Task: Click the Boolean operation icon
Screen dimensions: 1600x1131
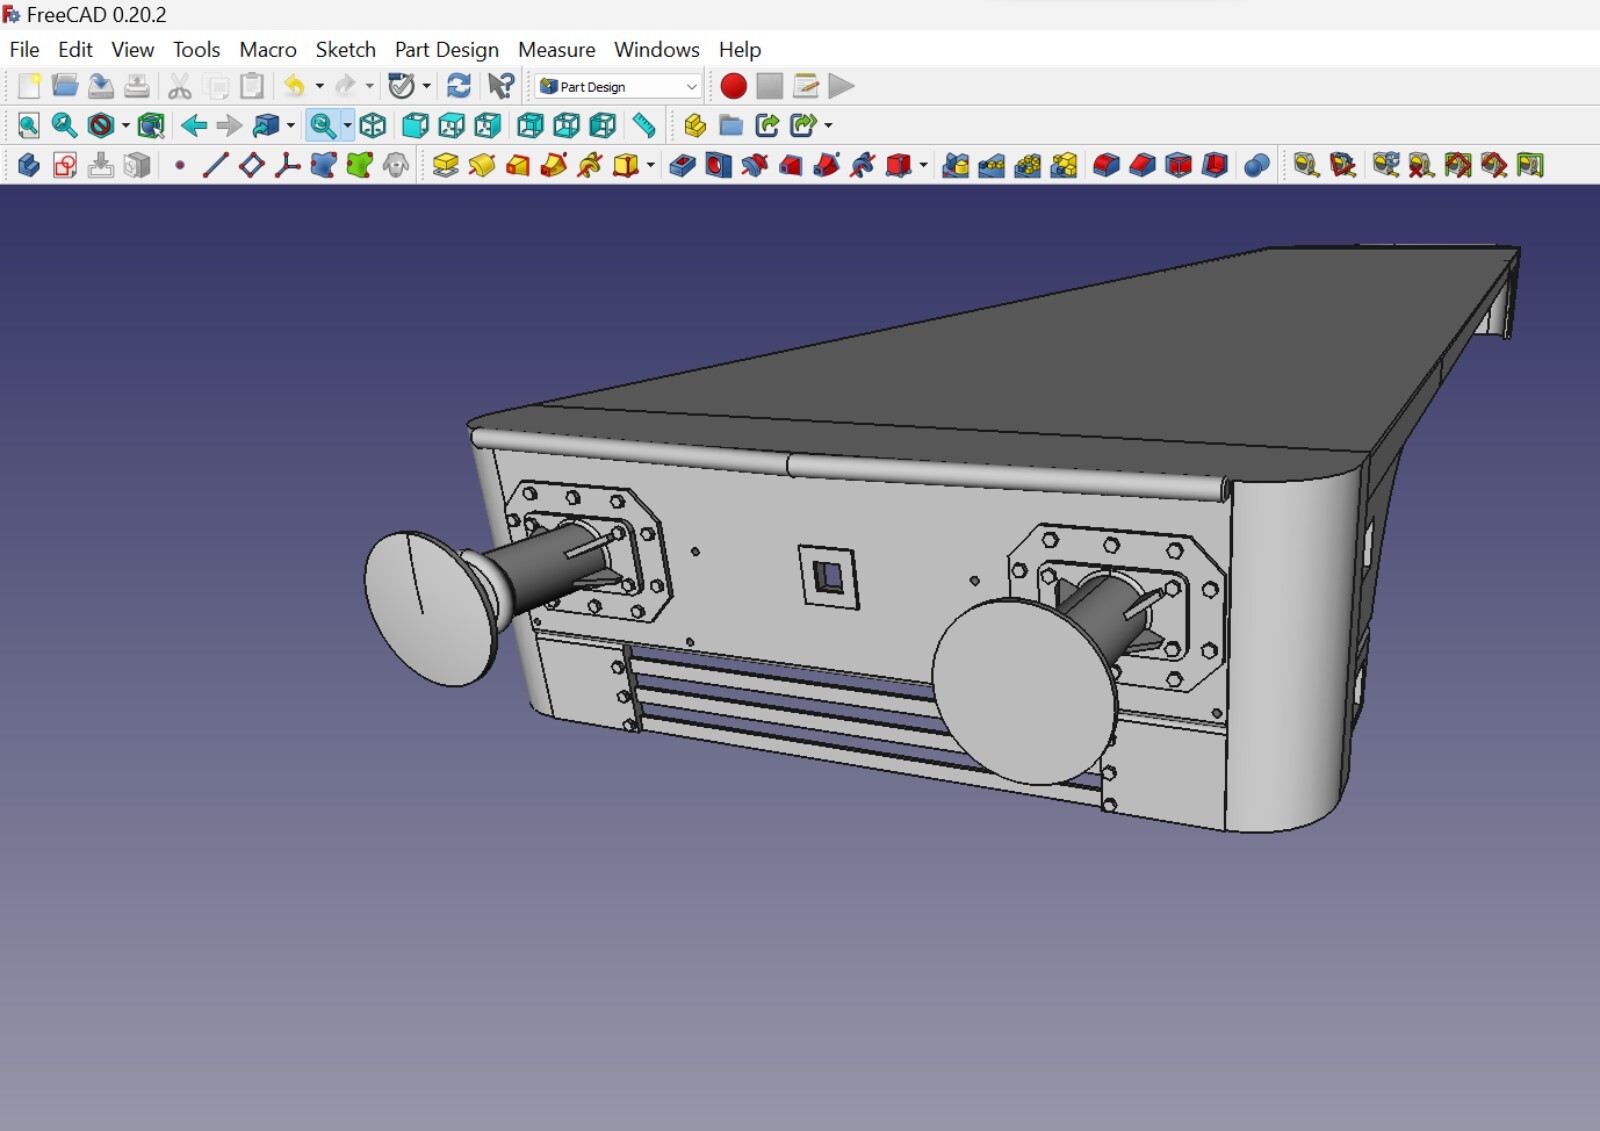Action: click(1256, 165)
